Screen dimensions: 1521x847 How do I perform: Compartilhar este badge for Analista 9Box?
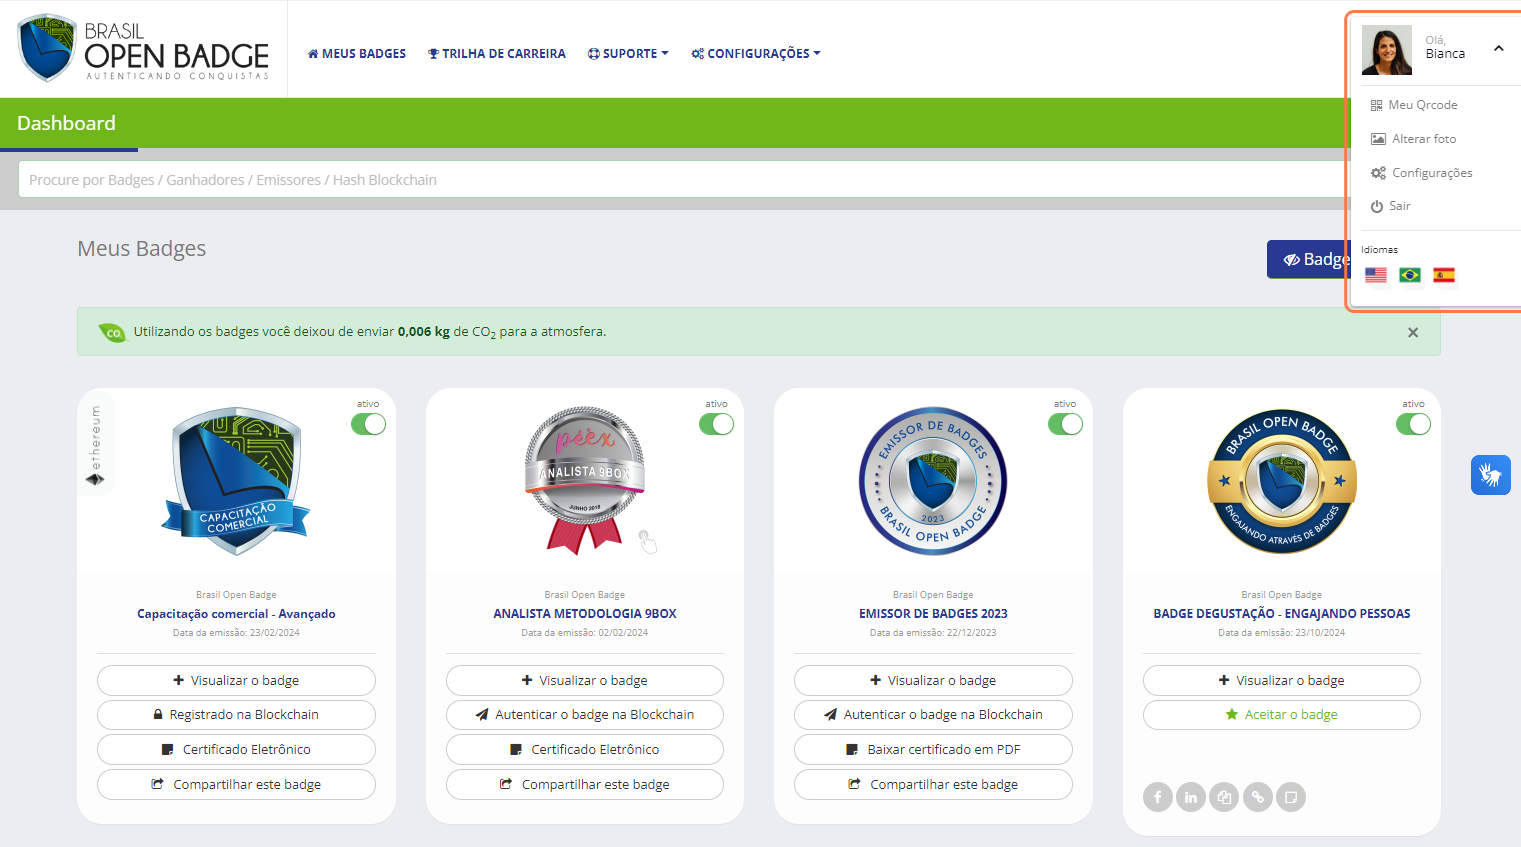click(x=585, y=785)
